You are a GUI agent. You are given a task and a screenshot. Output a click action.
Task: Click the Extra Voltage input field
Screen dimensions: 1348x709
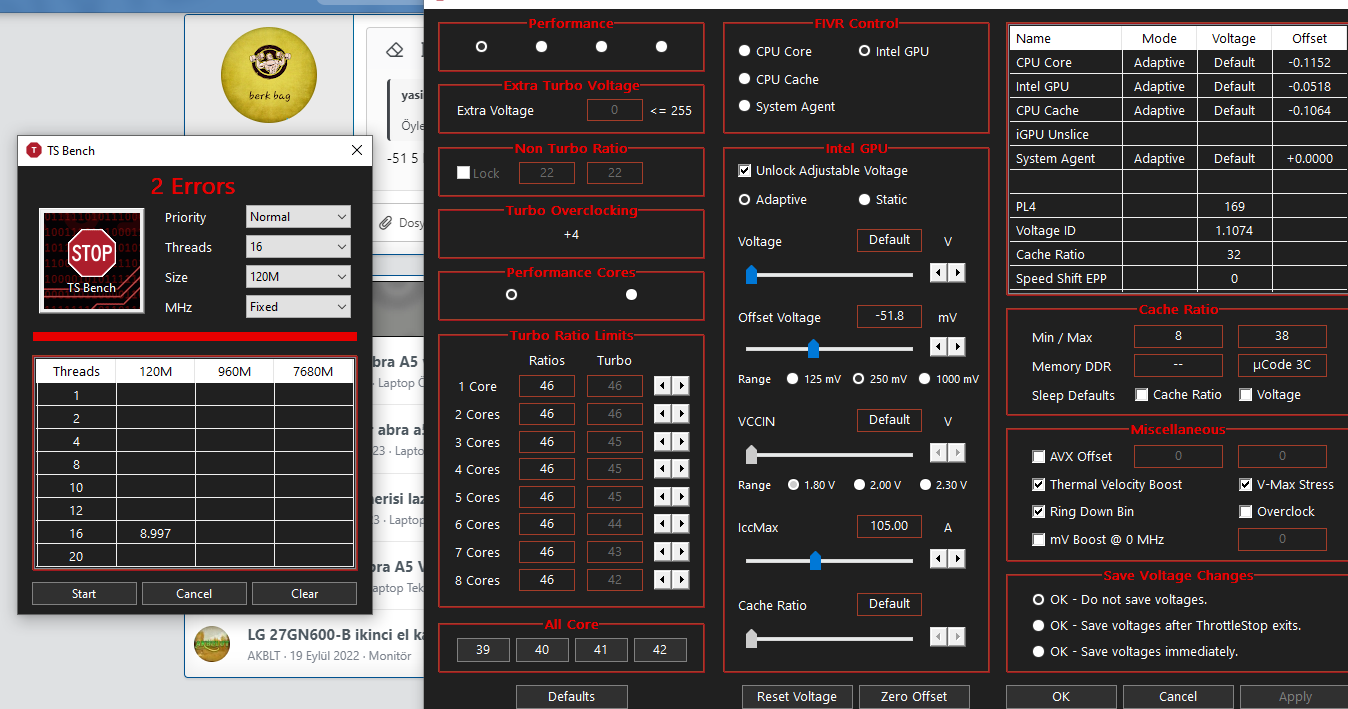coord(614,111)
